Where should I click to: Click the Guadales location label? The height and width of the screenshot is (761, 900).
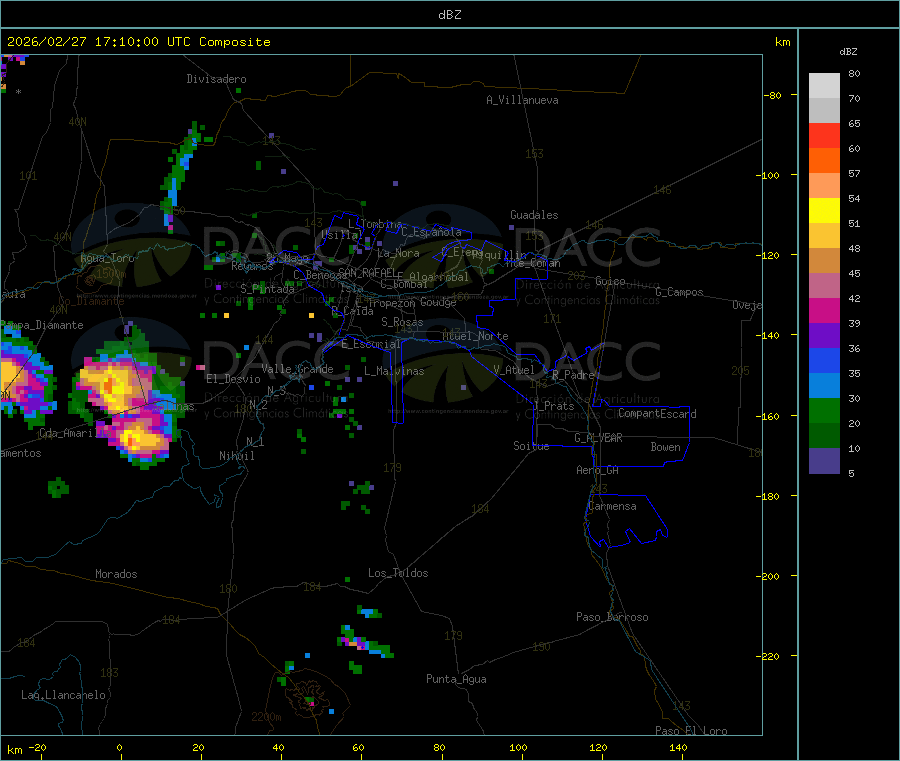(534, 215)
